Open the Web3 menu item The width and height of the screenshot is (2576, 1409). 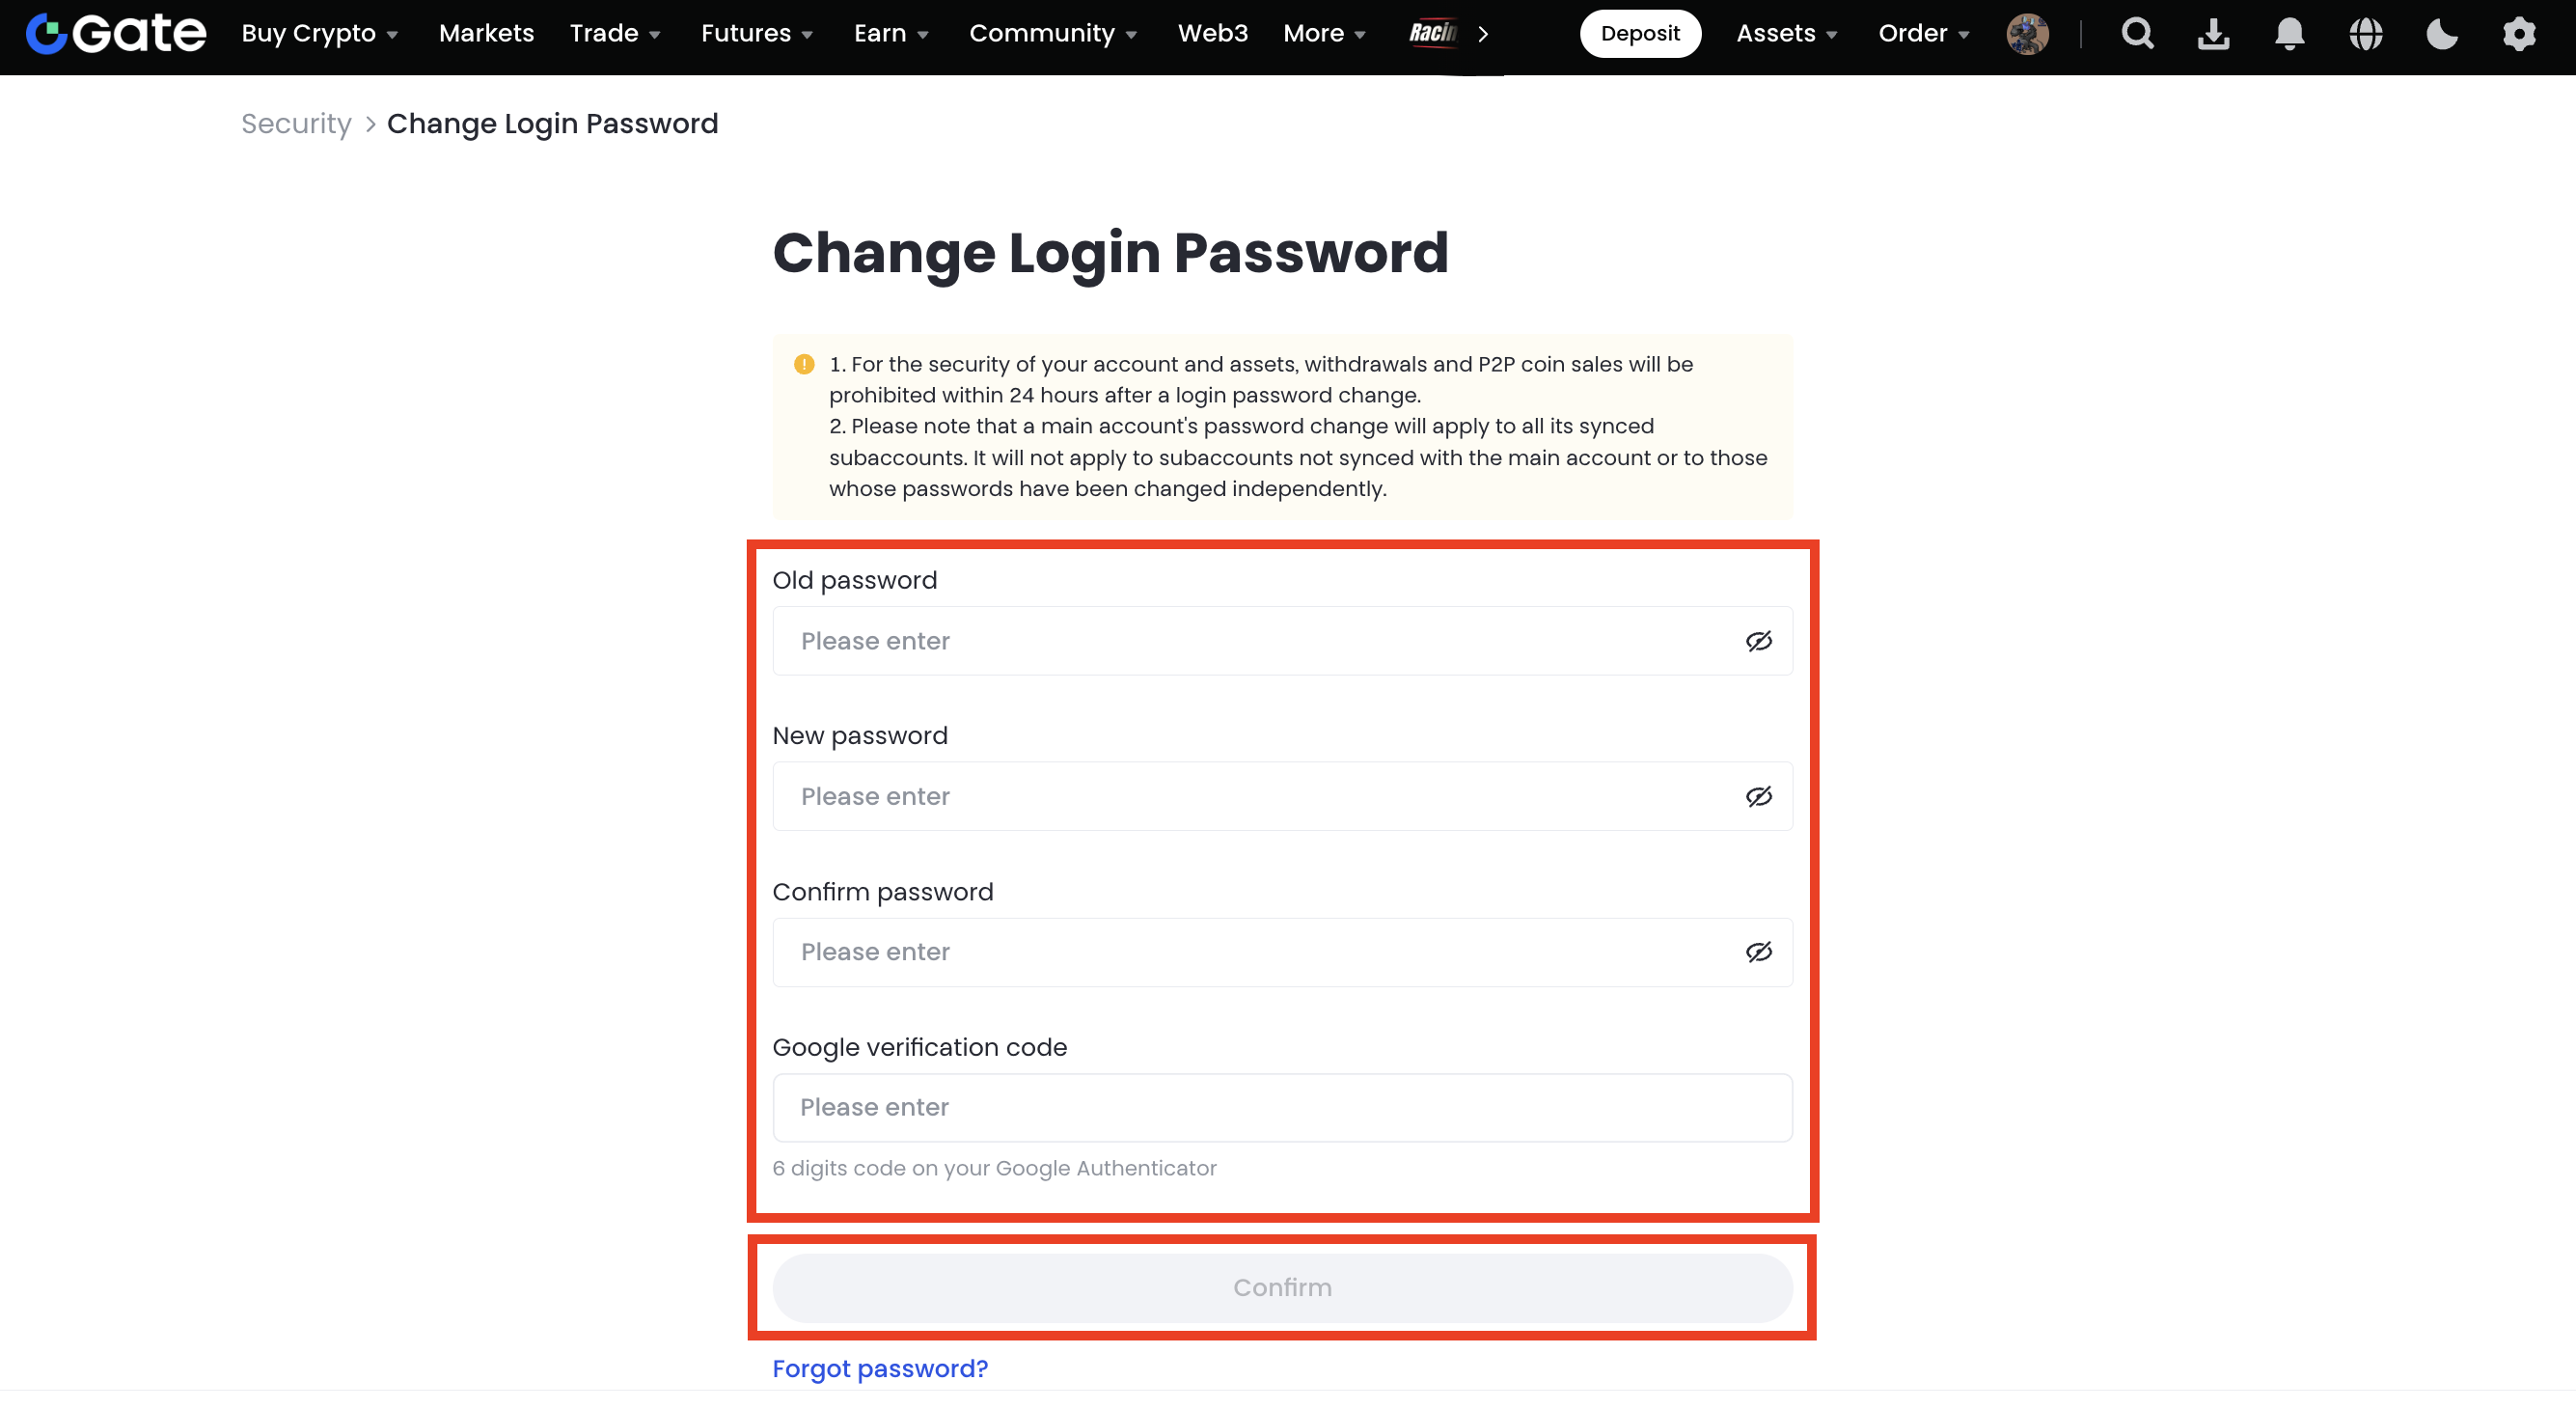pyautogui.click(x=1212, y=34)
